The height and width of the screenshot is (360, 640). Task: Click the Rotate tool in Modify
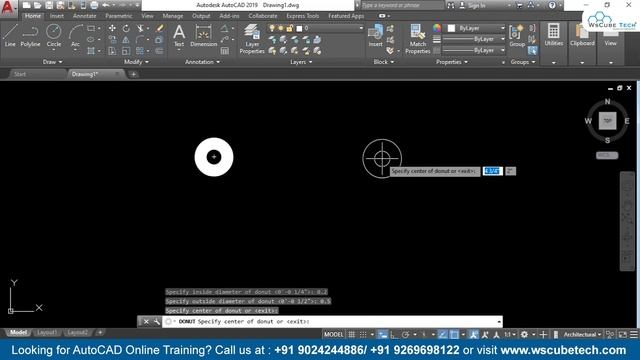point(126,28)
